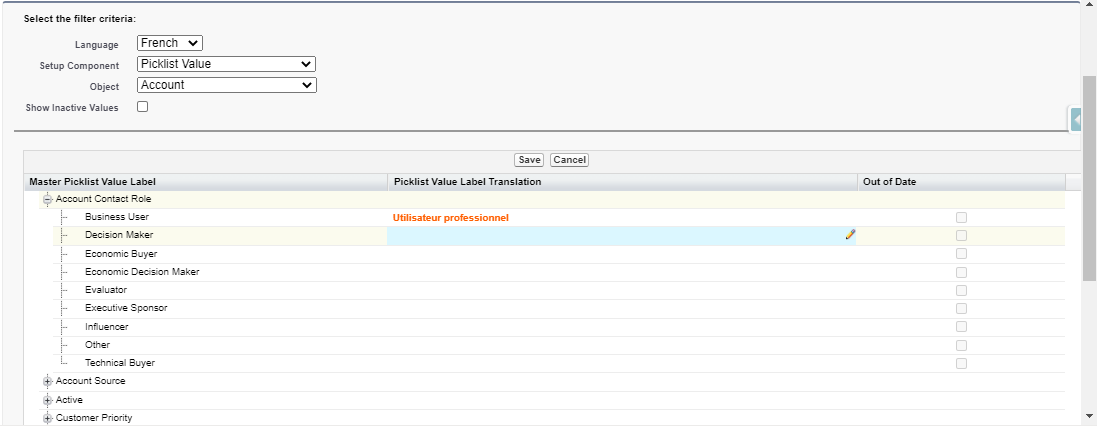This screenshot has width=1097, height=426.
Task: Toggle Out of Date for Technical Buyer
Action: click(961, 363)
